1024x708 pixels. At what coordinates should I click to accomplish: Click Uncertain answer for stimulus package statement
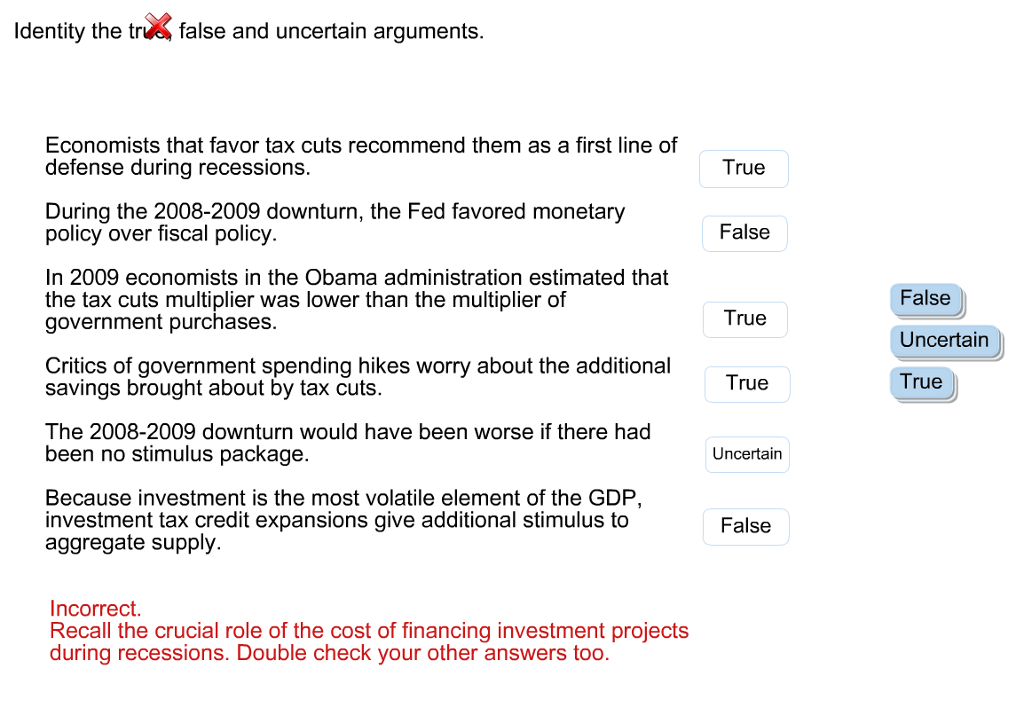coord(747,454)
